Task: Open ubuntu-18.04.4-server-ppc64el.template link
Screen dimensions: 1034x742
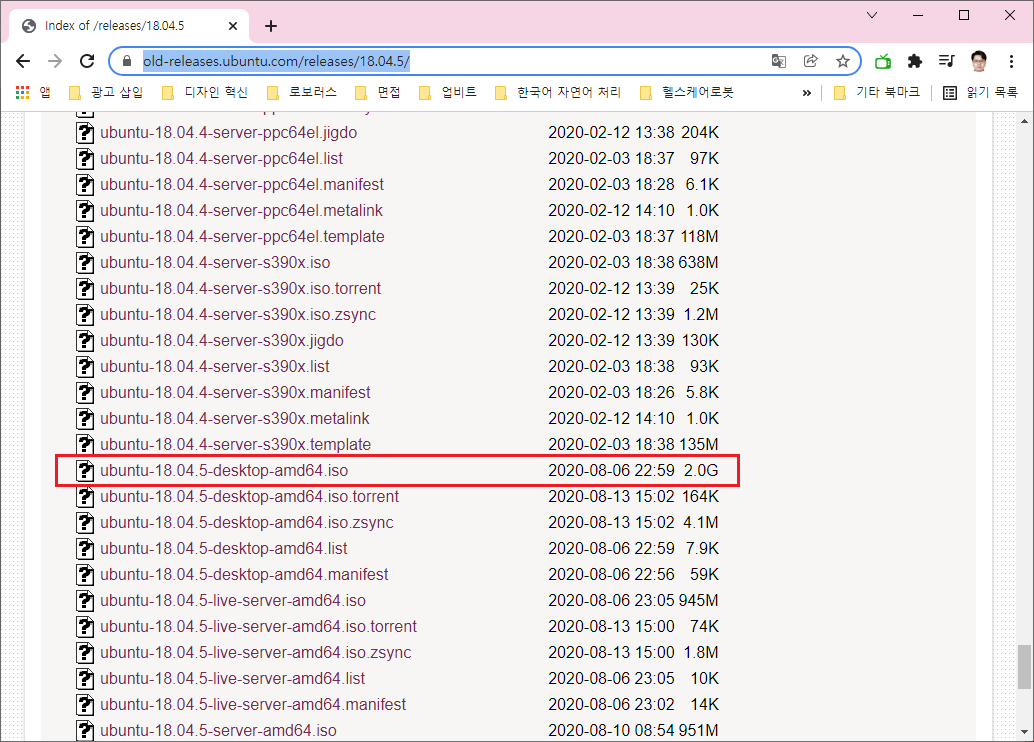Action: (242, 237)
